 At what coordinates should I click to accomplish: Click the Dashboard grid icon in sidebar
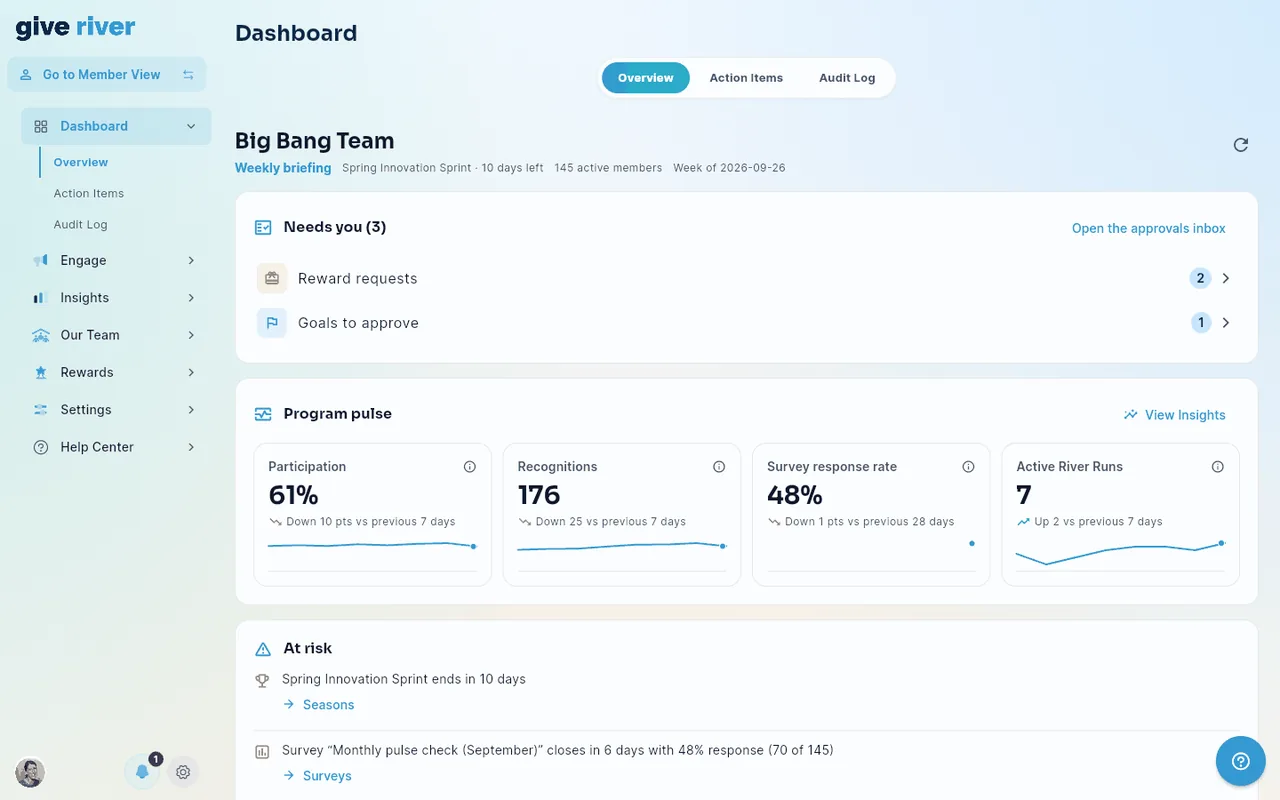coord(41,126)
